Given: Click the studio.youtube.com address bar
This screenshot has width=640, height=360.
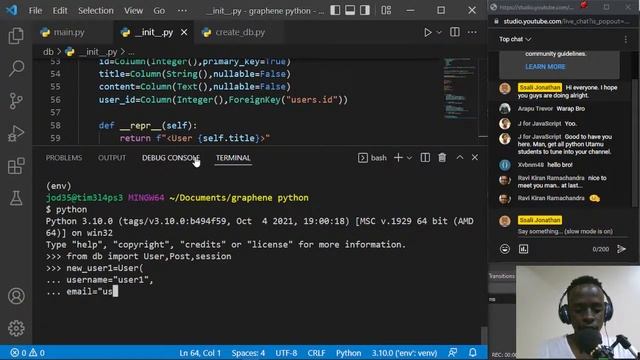Looking at the screenshot, I should point(567,21).
